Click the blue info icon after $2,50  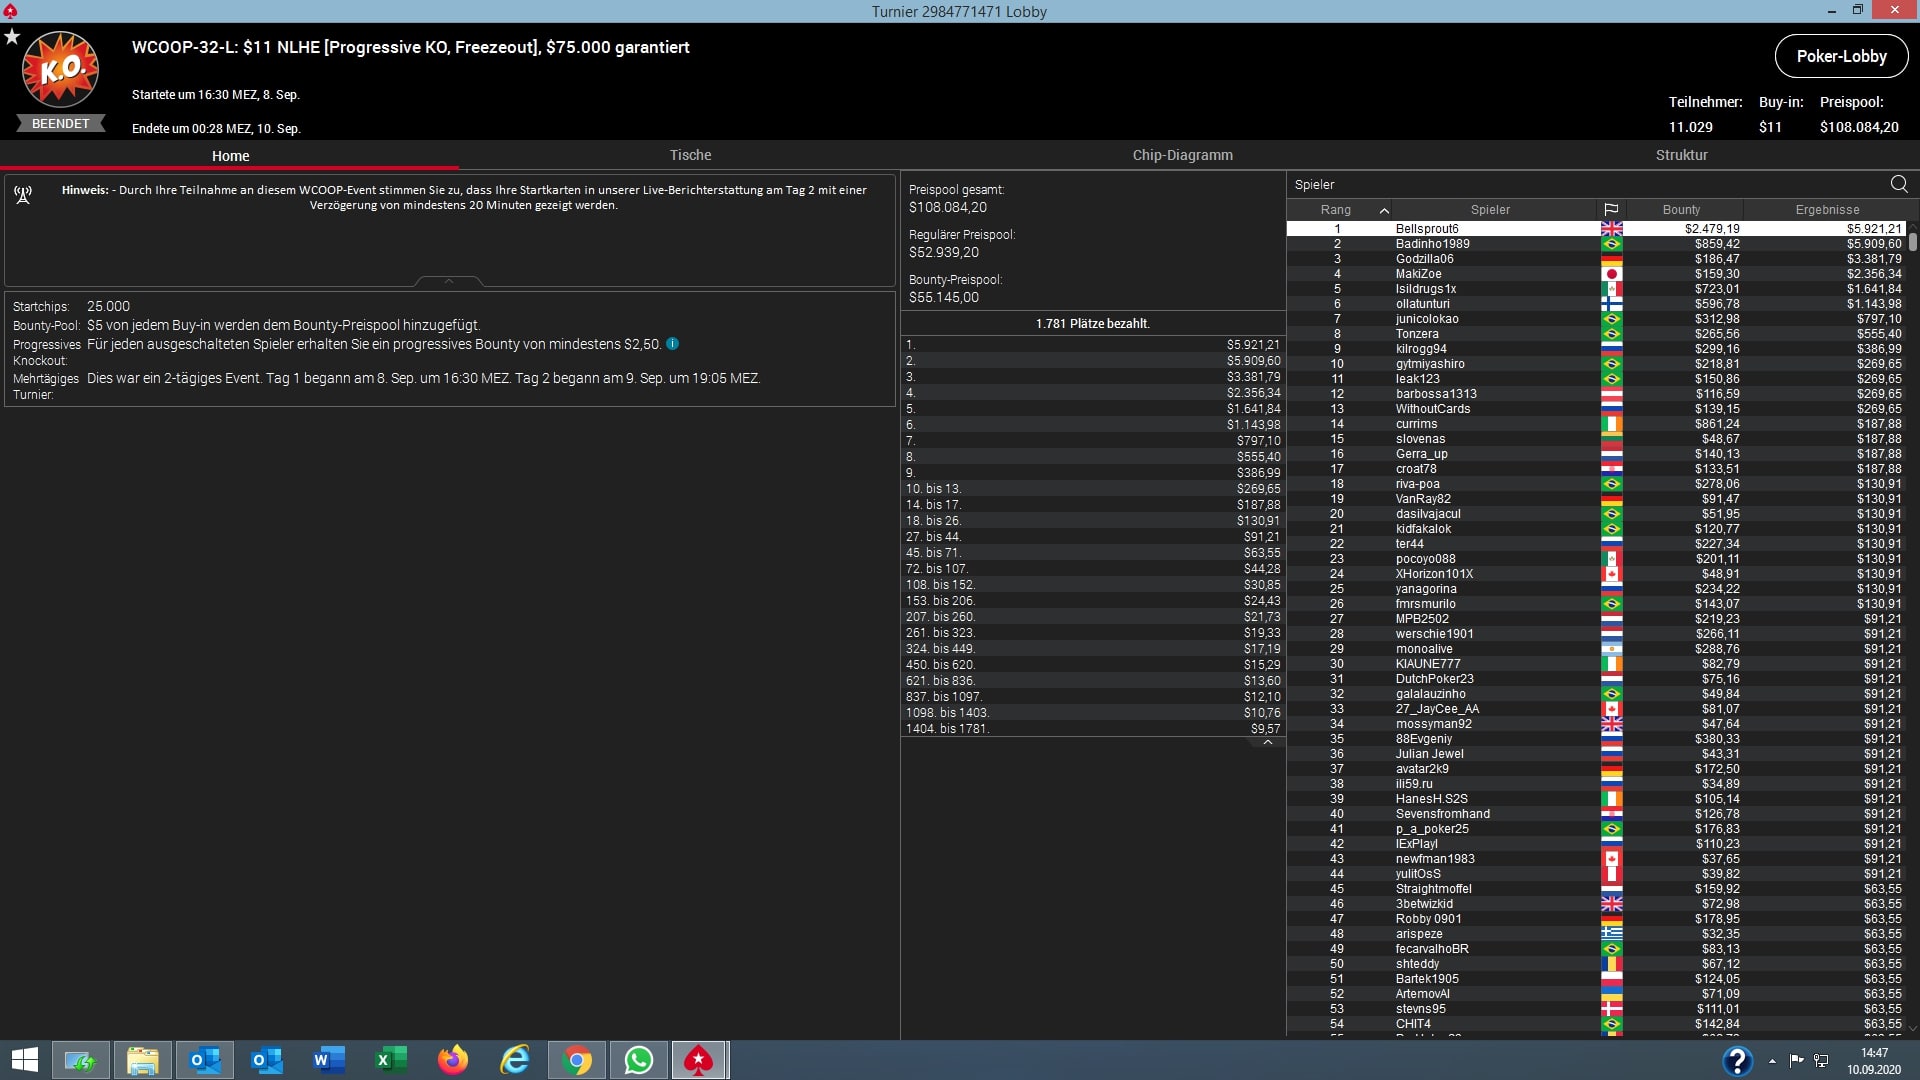(673, 344)
